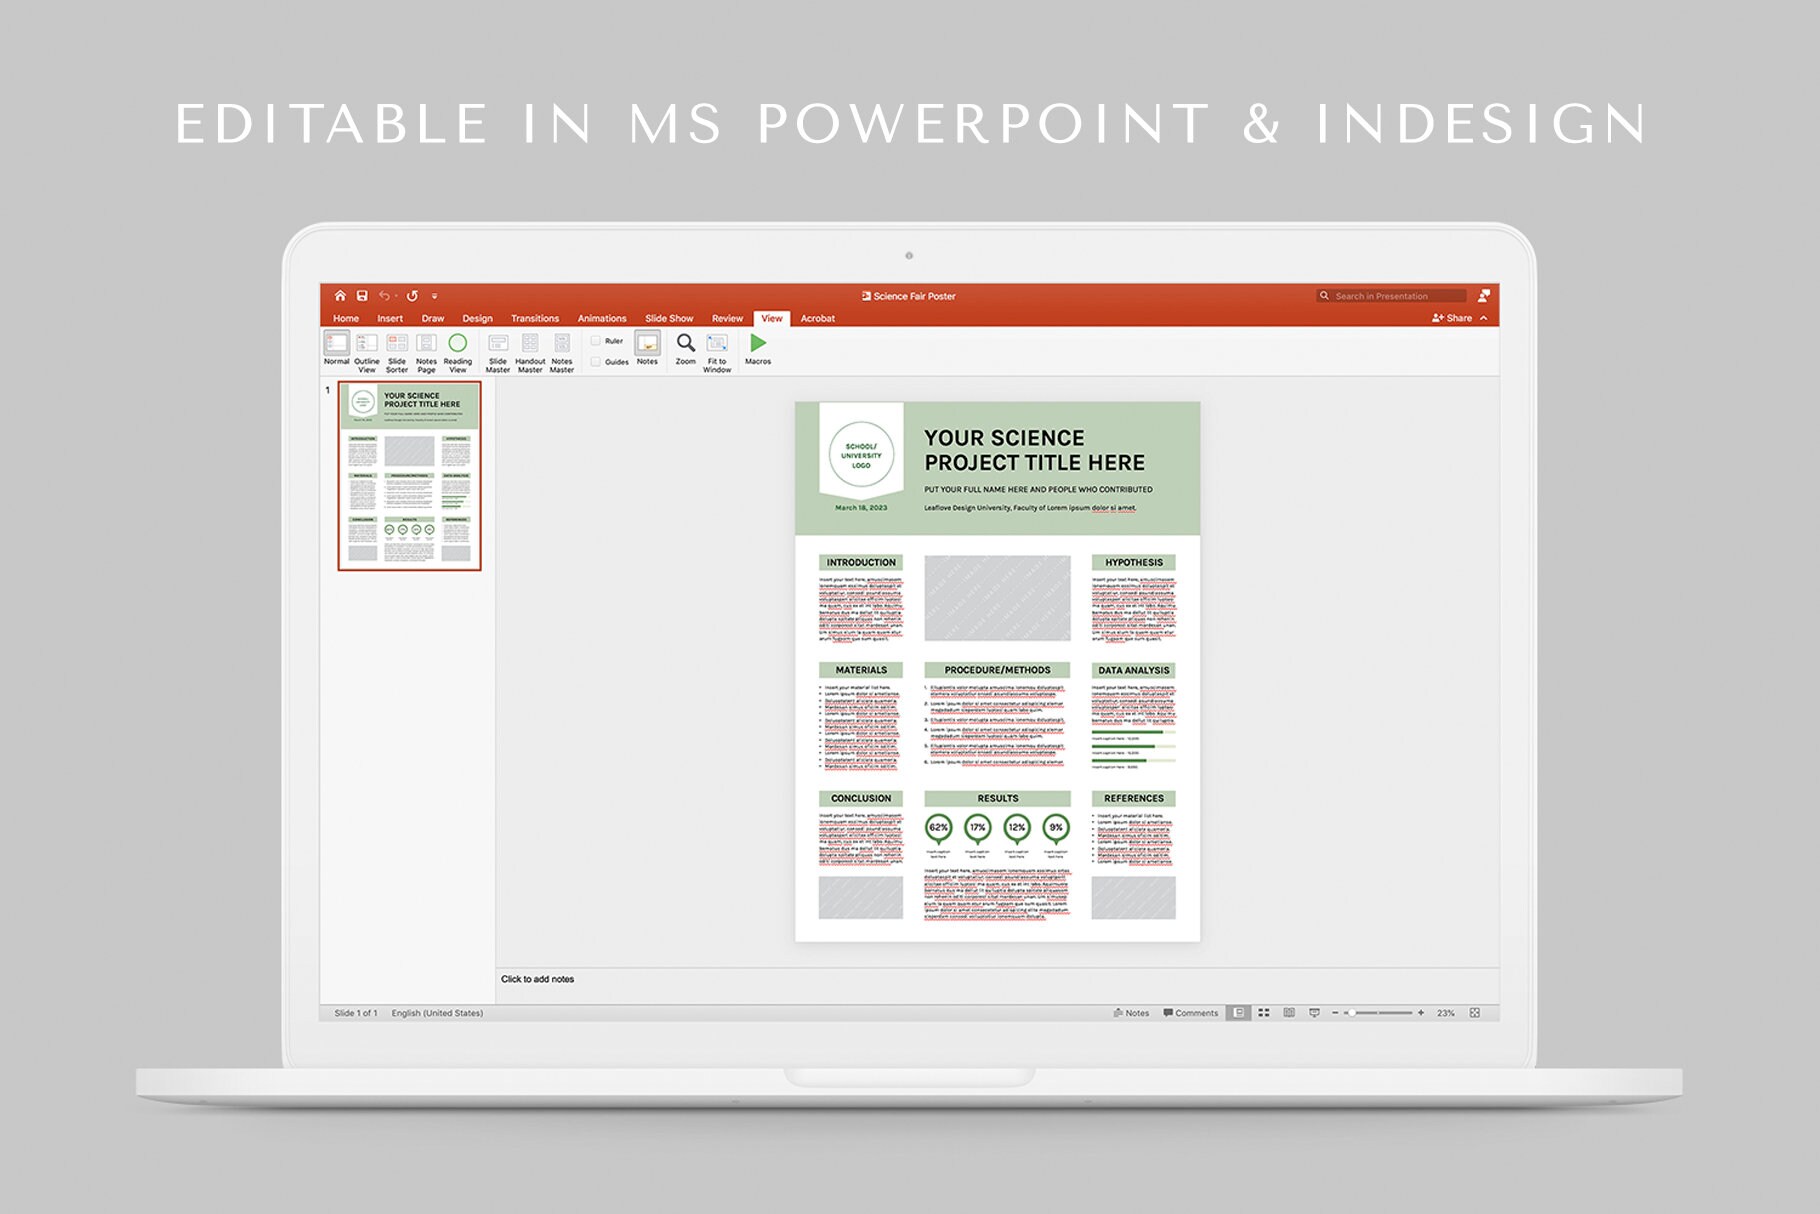Screen dimensions: 1820x1214
Task: Collapse the ribbon with the Share chevron
Action: (x=1483, y=318)
